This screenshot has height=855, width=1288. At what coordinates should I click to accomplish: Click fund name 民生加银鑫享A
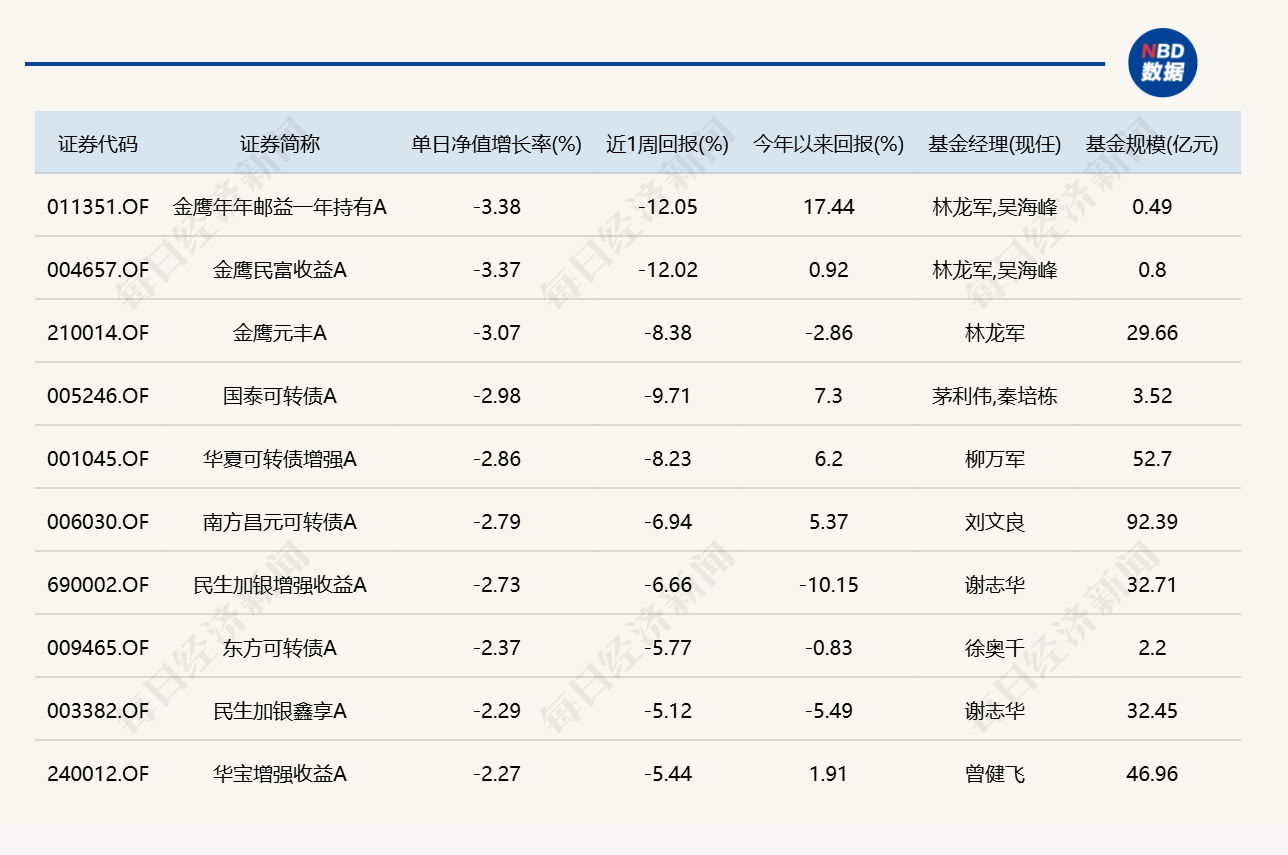point(280,711)
